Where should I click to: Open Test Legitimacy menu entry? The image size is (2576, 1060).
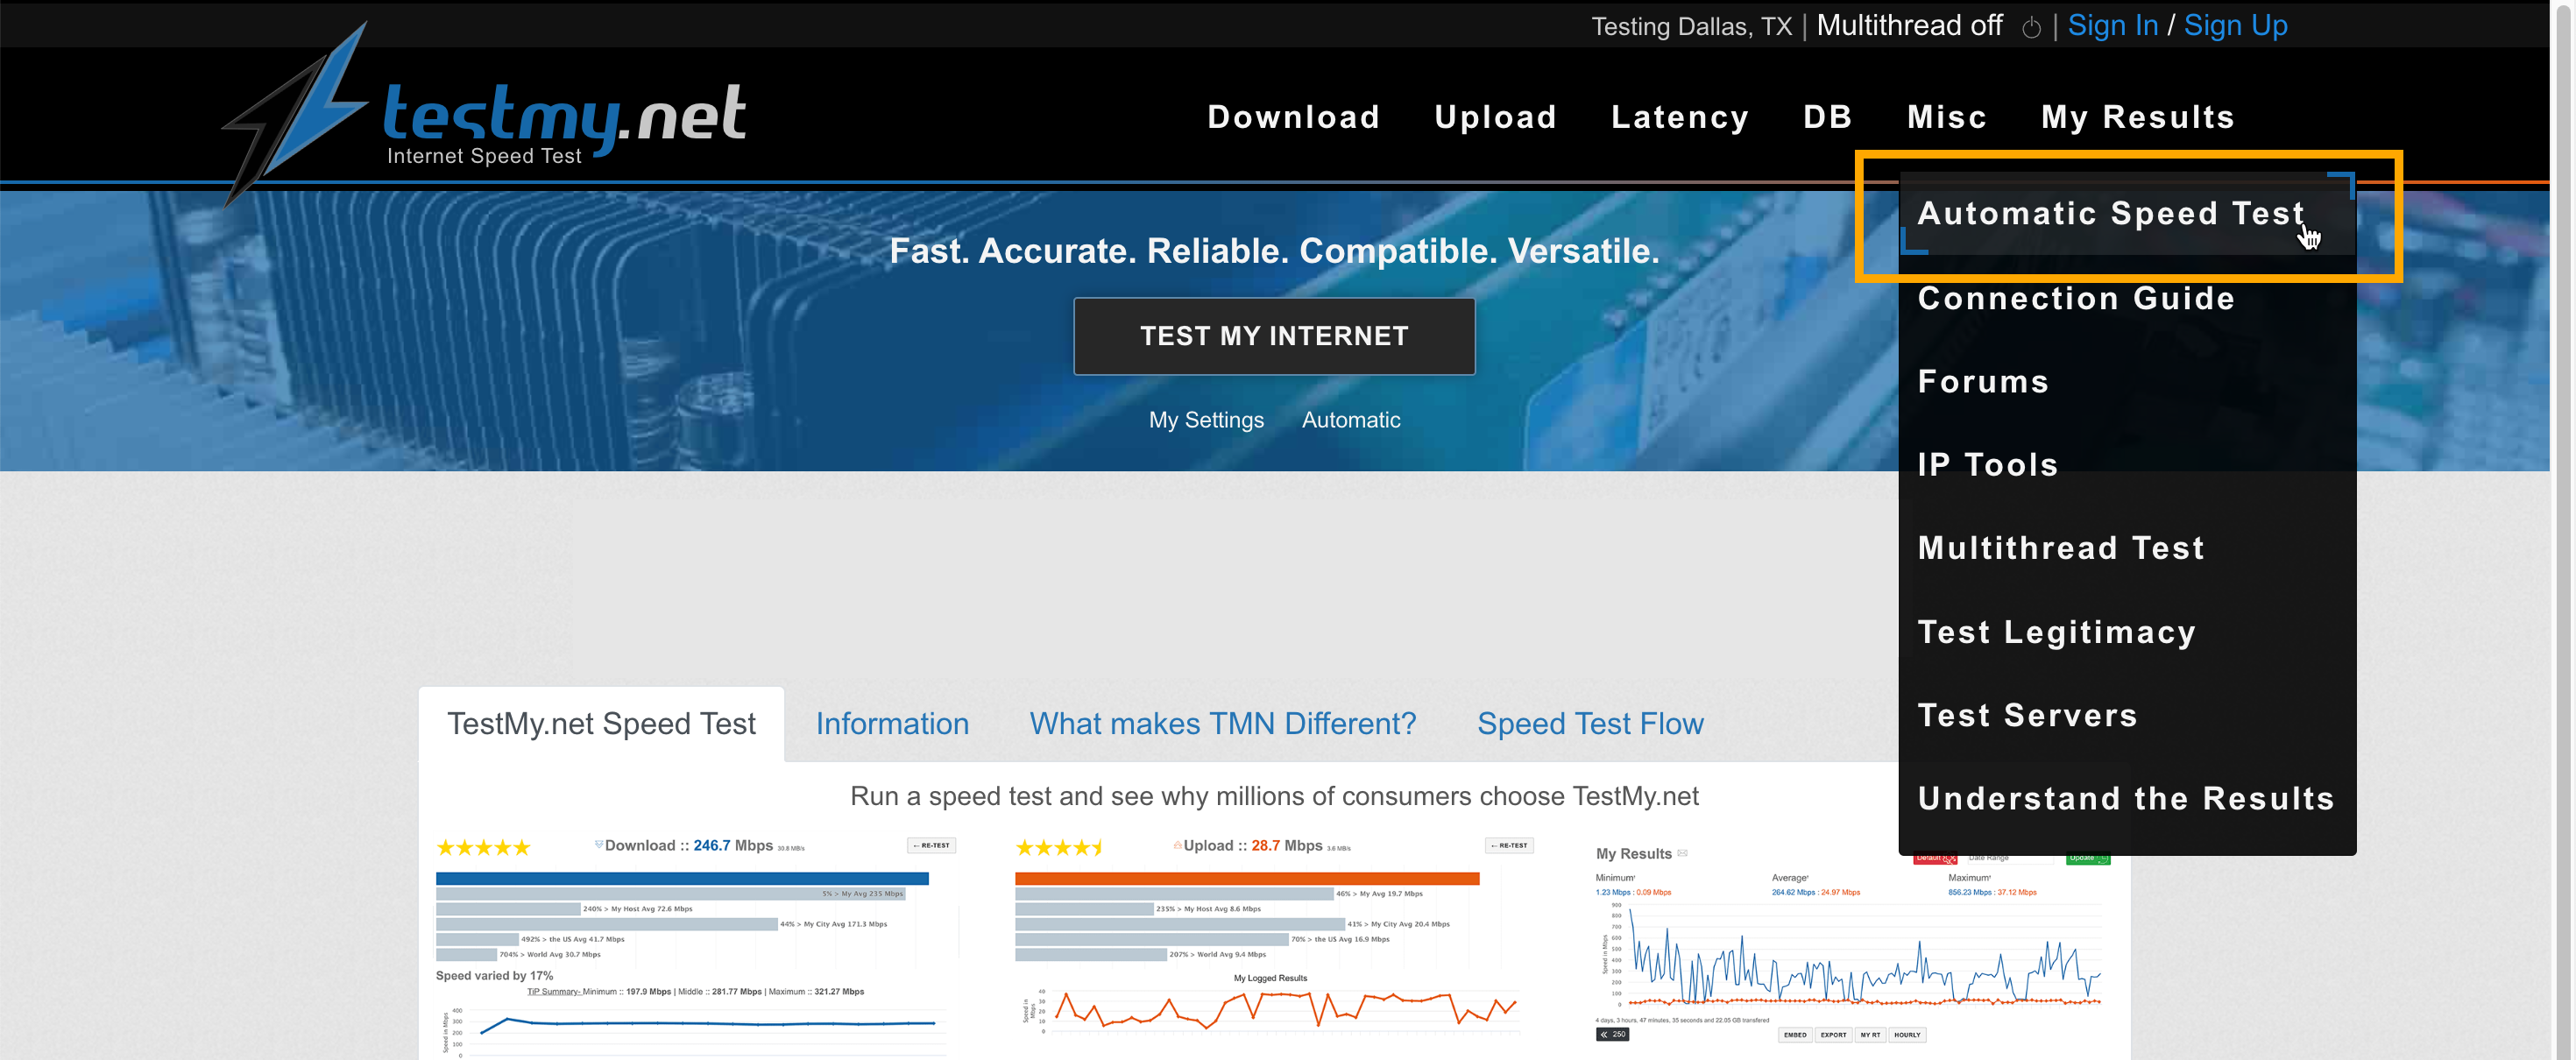click(2127, 632)
